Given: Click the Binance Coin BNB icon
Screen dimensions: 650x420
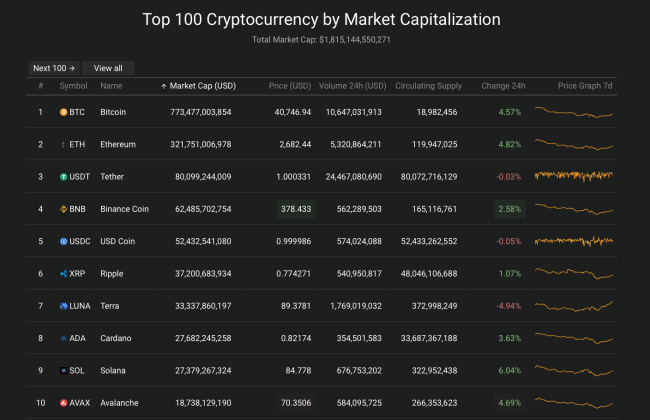Looking at the screenshot, I should click(x=63, y=209).
